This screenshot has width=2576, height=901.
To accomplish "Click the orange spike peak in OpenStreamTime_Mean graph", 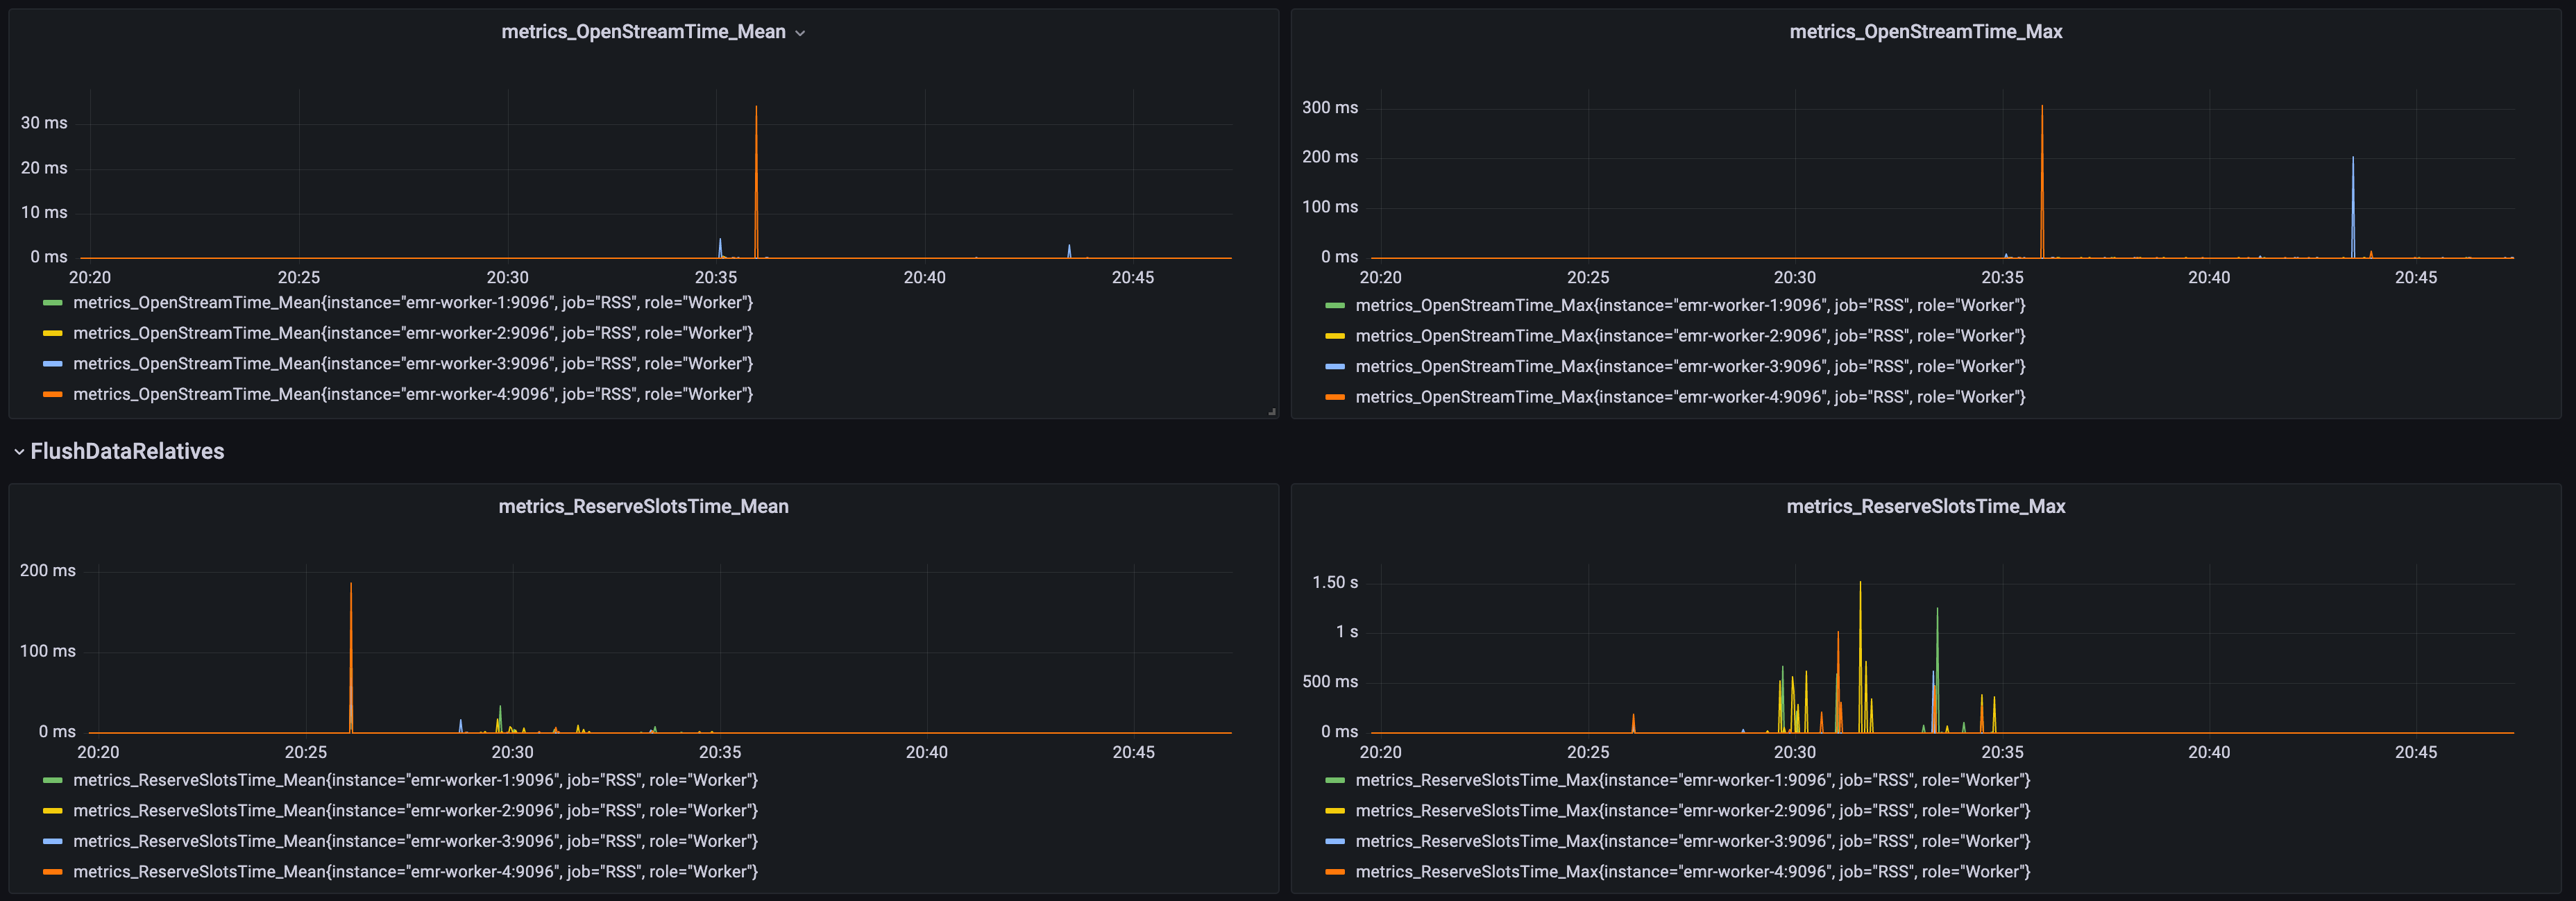I will click(x=756, y=108).
